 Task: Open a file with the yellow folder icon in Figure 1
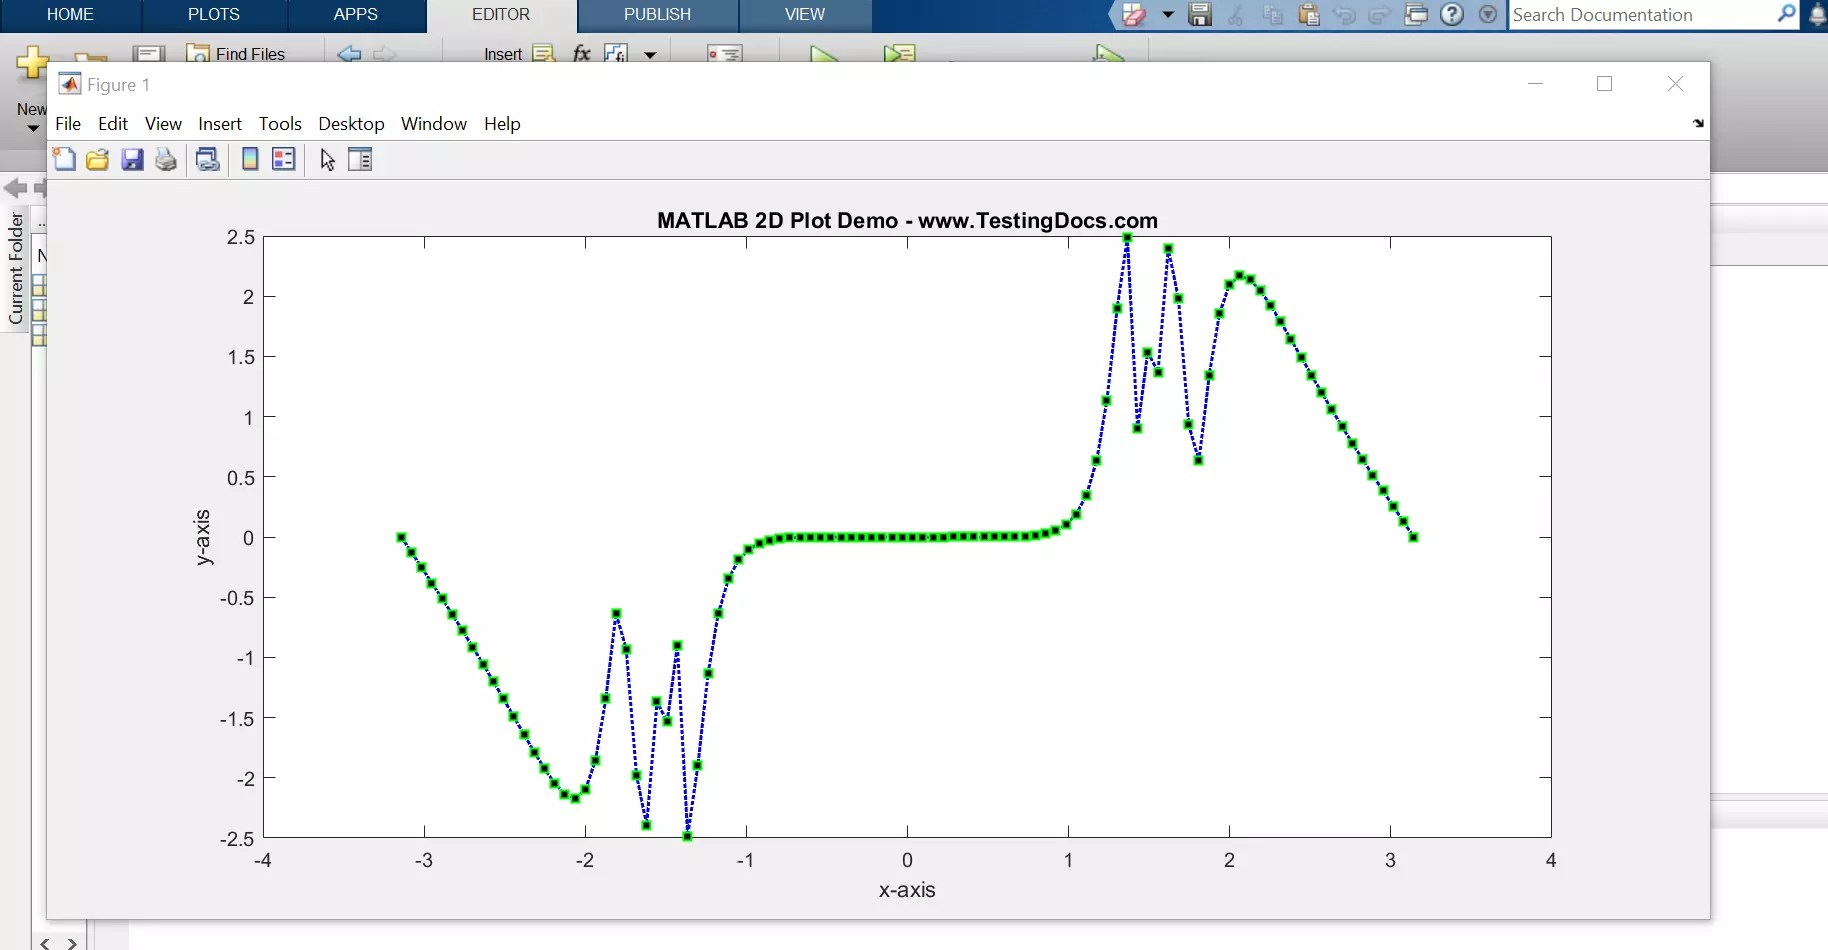(98, 159)
